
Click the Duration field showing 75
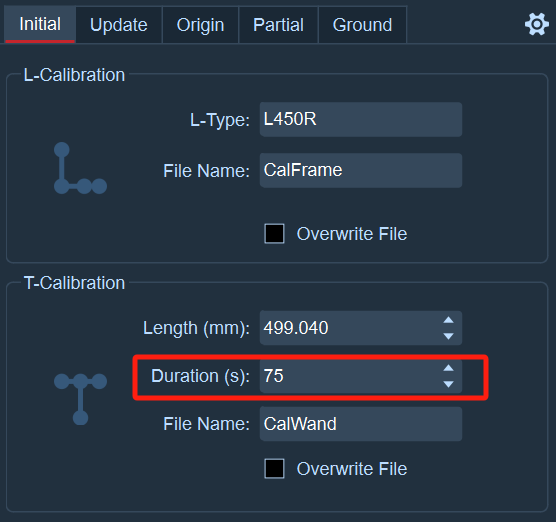349,376
